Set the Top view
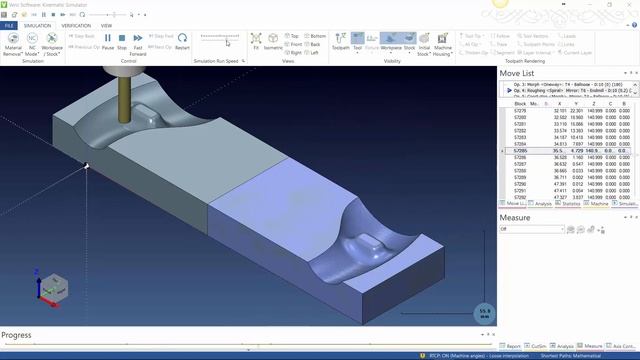The image size is (640, 360). tap(292, 36)
